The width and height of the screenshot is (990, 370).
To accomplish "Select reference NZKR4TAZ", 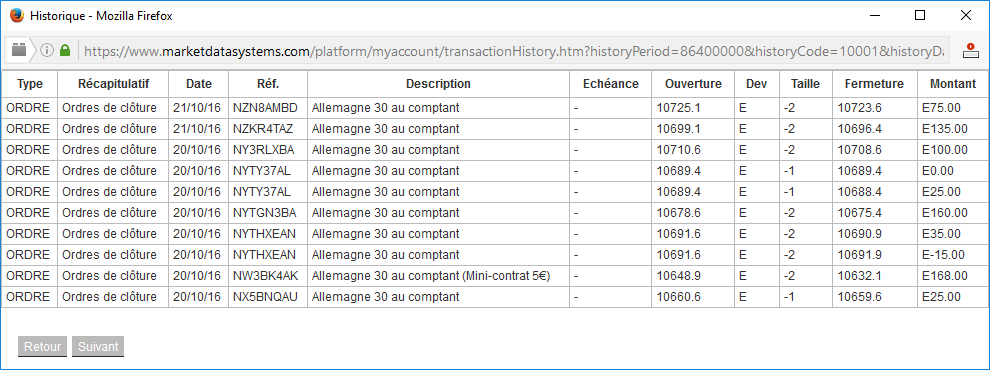I will 263,129.
